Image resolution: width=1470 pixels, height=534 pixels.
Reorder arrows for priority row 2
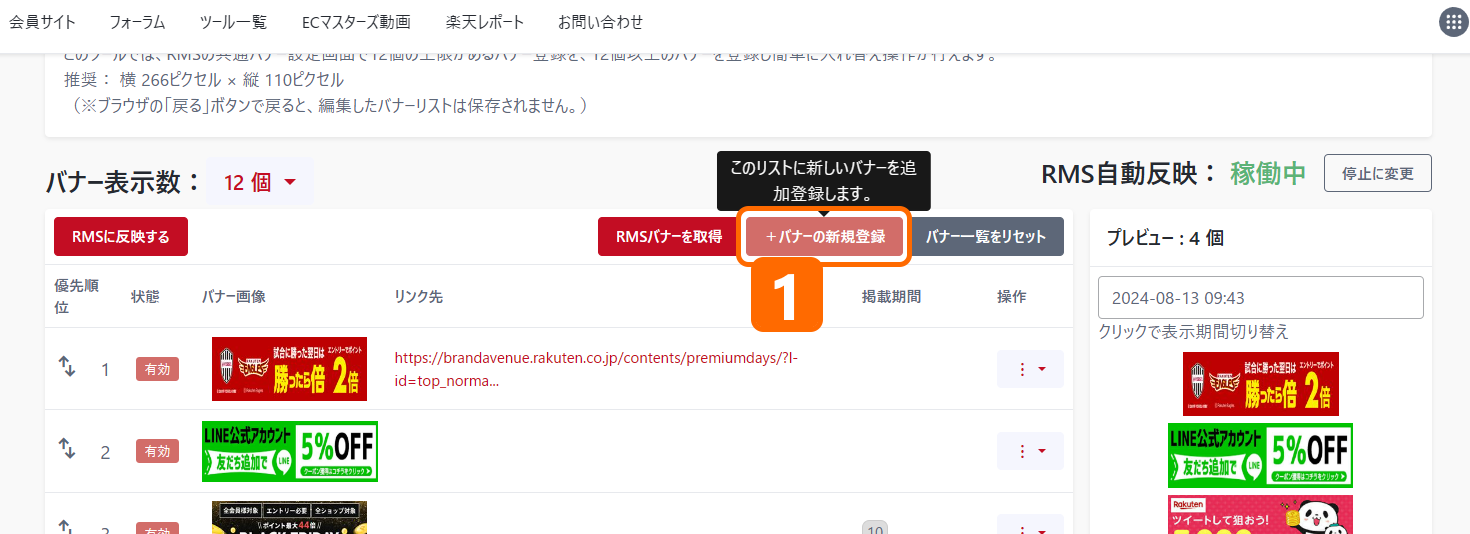coord(67,450)
